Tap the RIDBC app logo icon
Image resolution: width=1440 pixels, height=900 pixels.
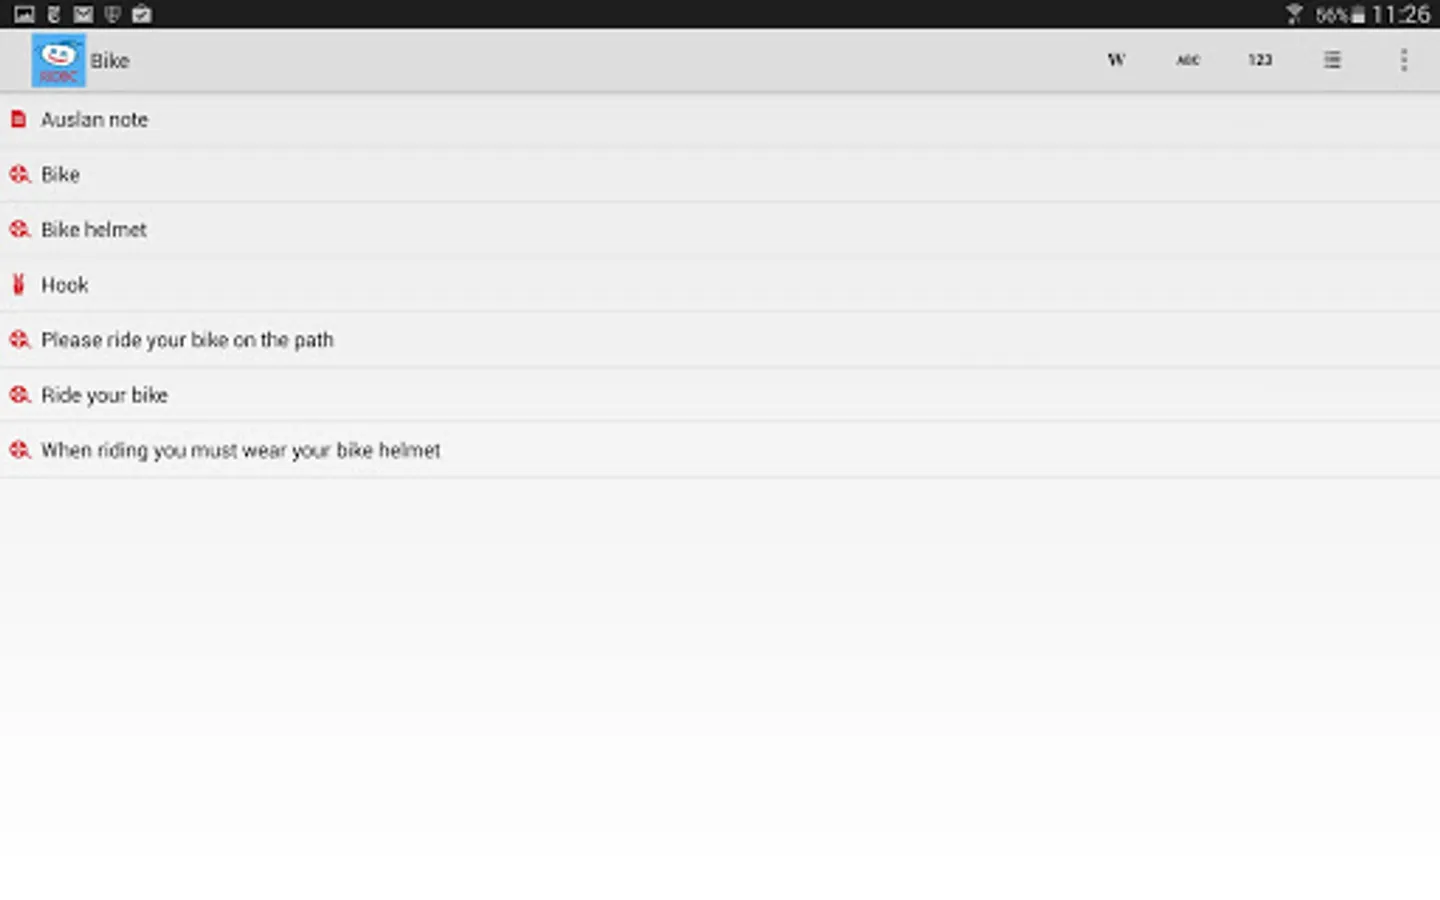click(x=58, y=60)
